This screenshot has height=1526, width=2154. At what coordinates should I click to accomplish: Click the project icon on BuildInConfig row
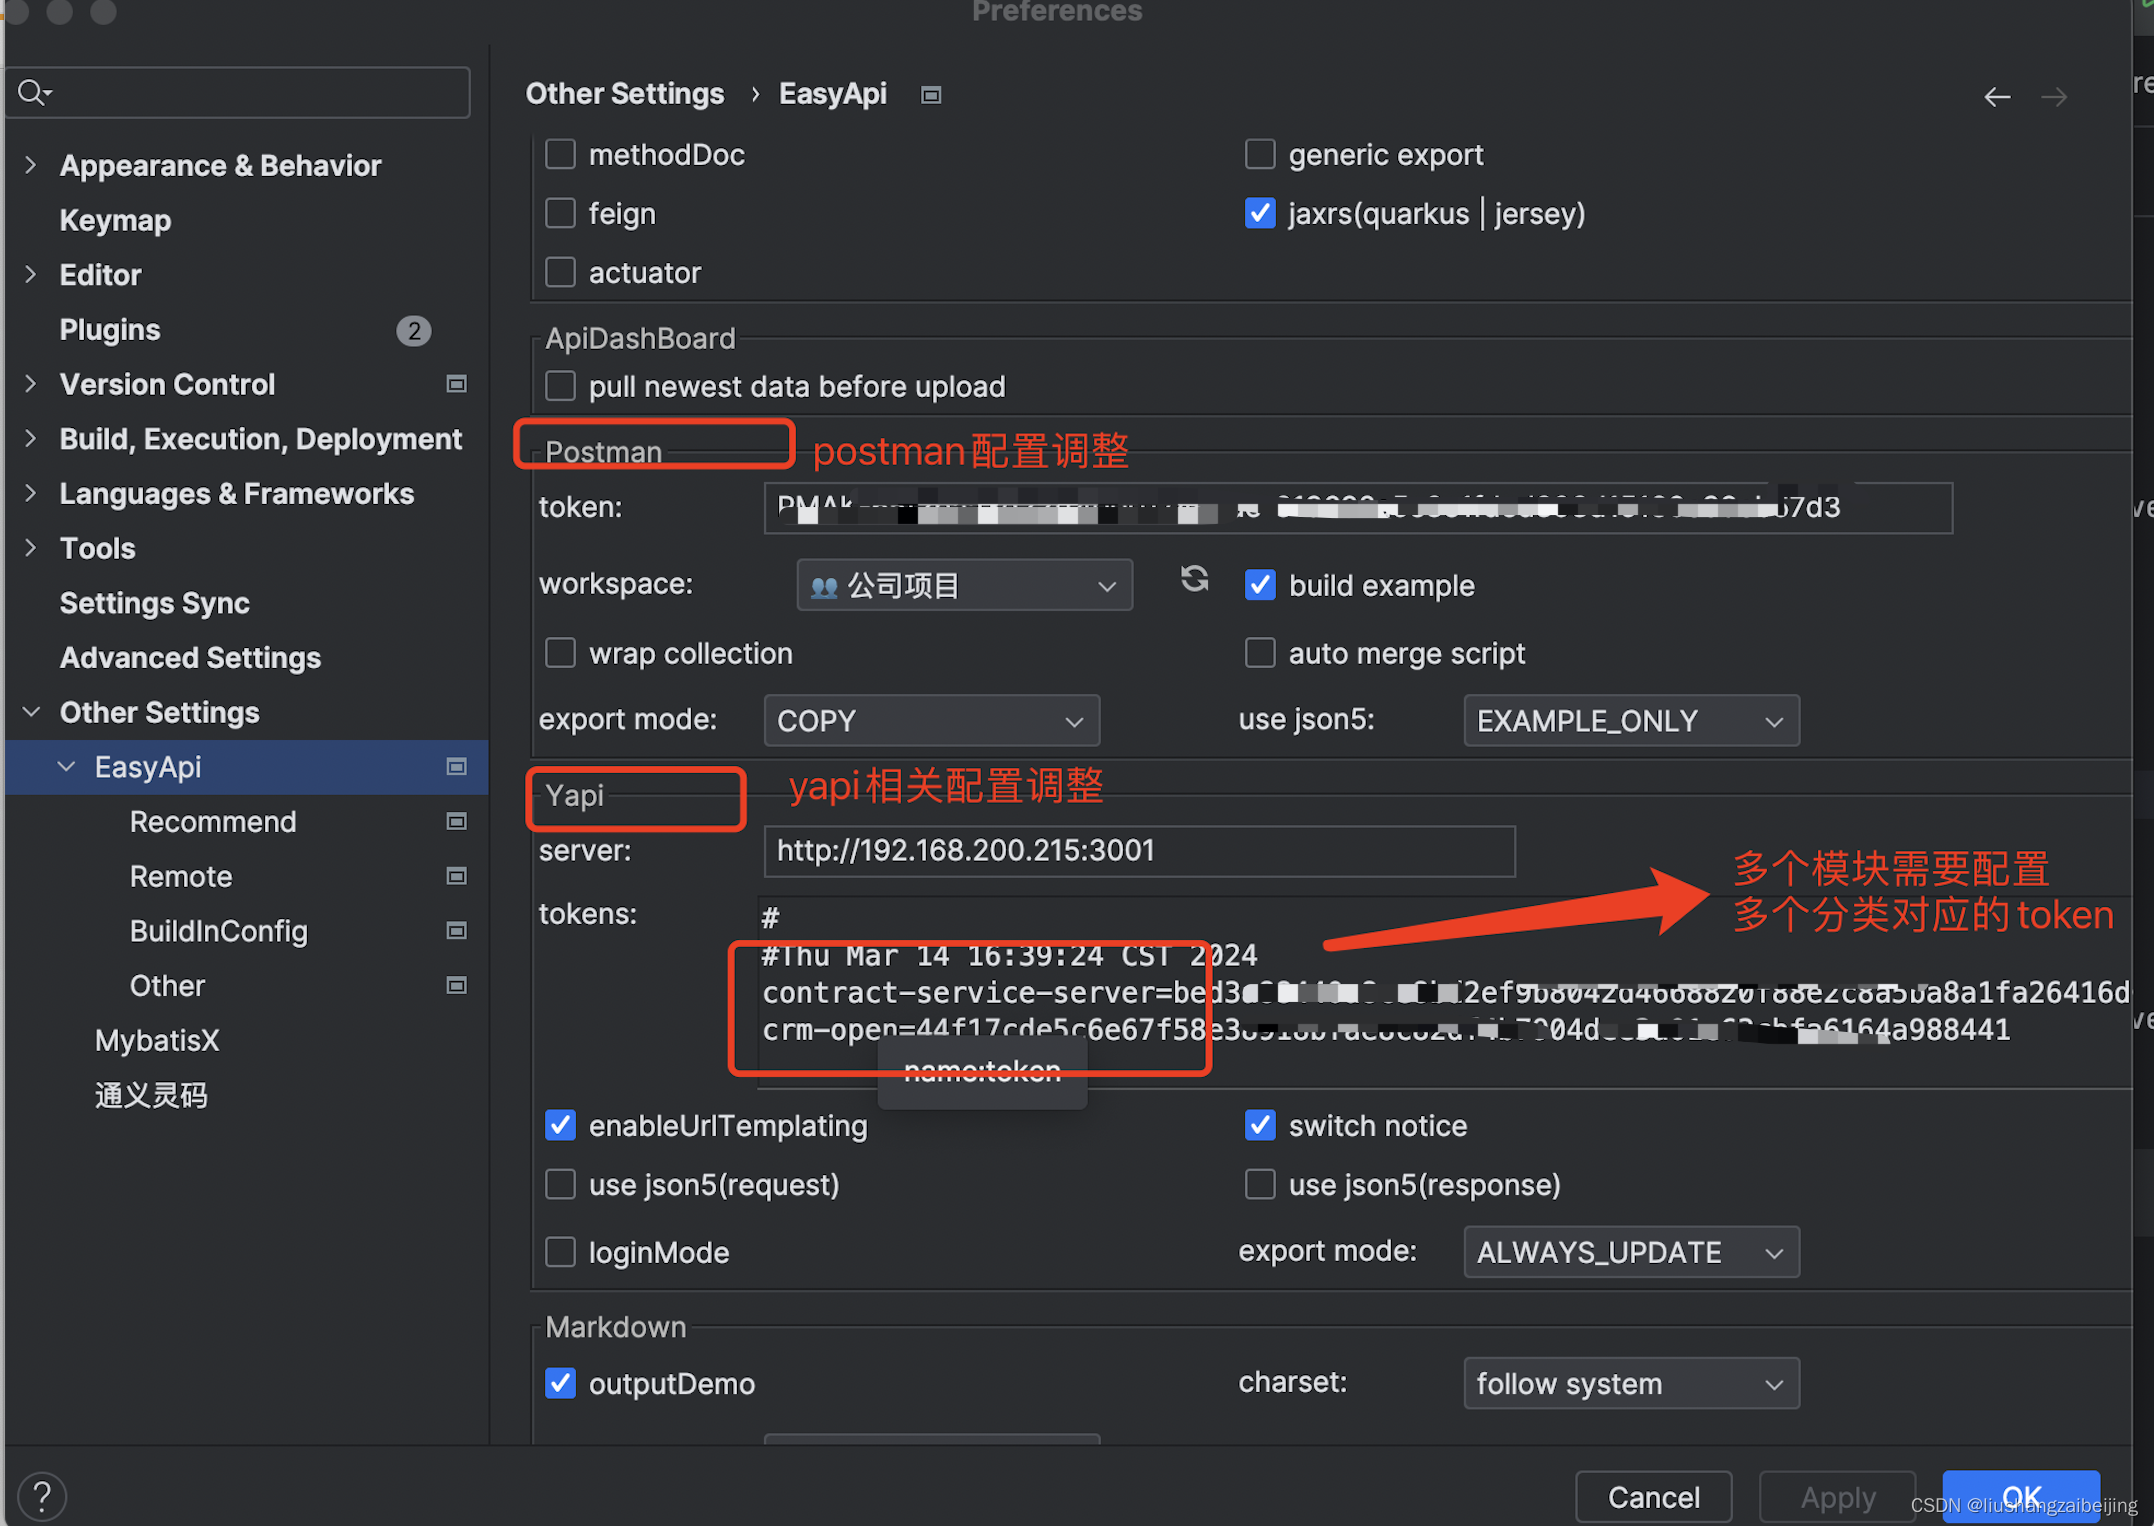(456, 931)
